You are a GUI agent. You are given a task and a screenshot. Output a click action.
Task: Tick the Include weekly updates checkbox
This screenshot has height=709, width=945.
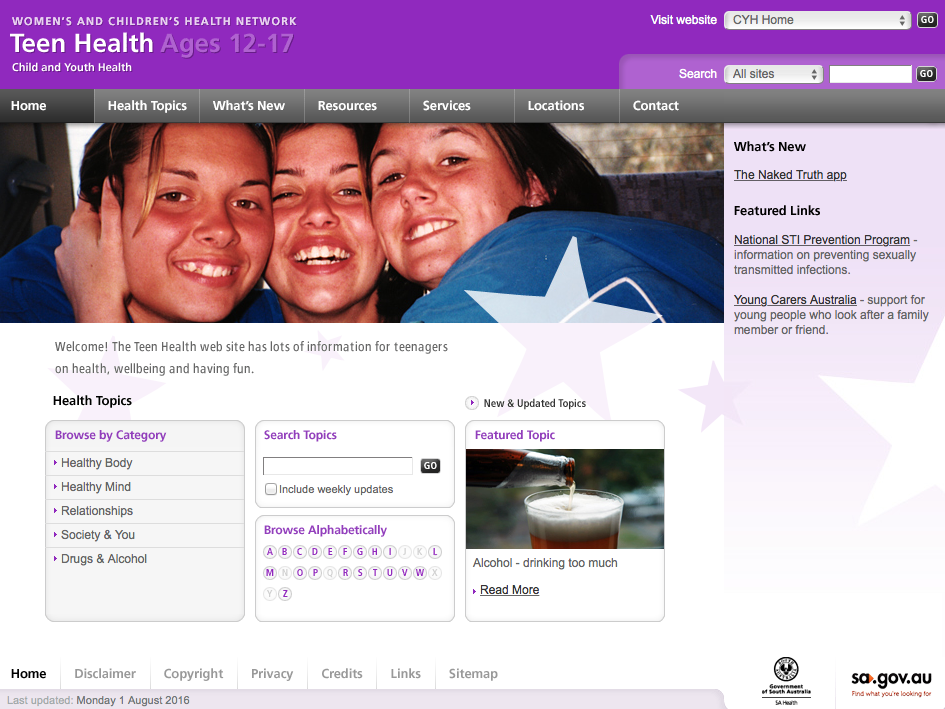click(x=271, y=489)
